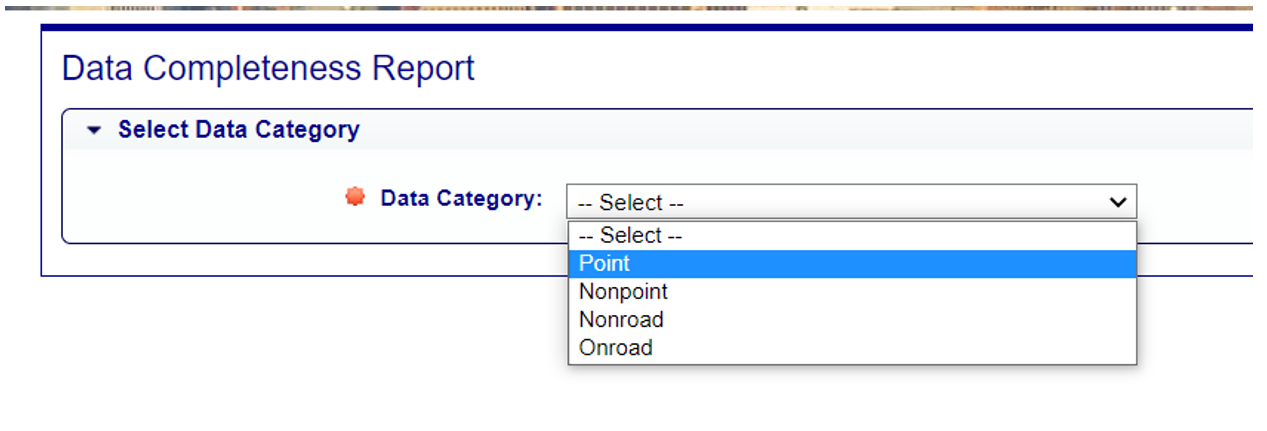1267x431 pixels.
Task: Click empty area of the panel header bar
Action: (800, 130)
